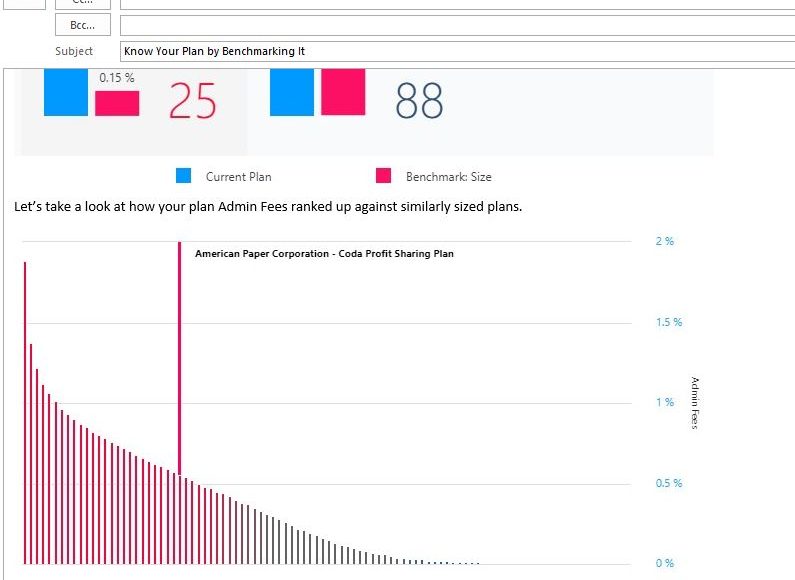This screenshot has height=580, width=795.
Task: Click the 0.5 % axis label
Action: (668, 483)
